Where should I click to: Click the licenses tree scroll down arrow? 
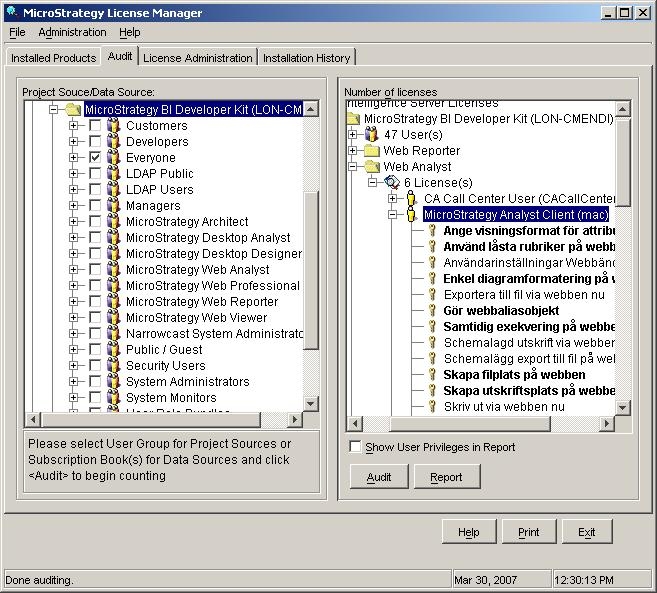tap(623, 407)
